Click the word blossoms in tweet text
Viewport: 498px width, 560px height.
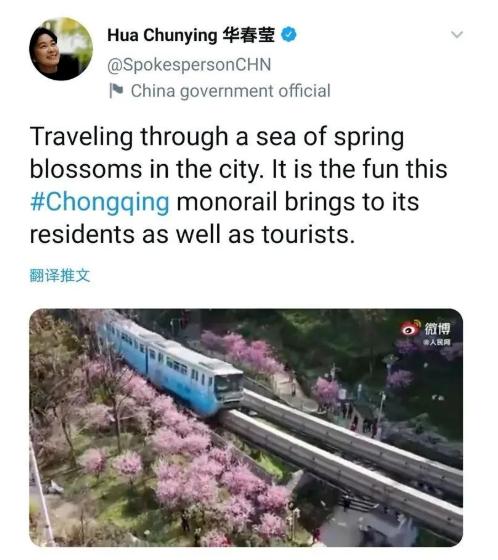click(x=86, y=169)
